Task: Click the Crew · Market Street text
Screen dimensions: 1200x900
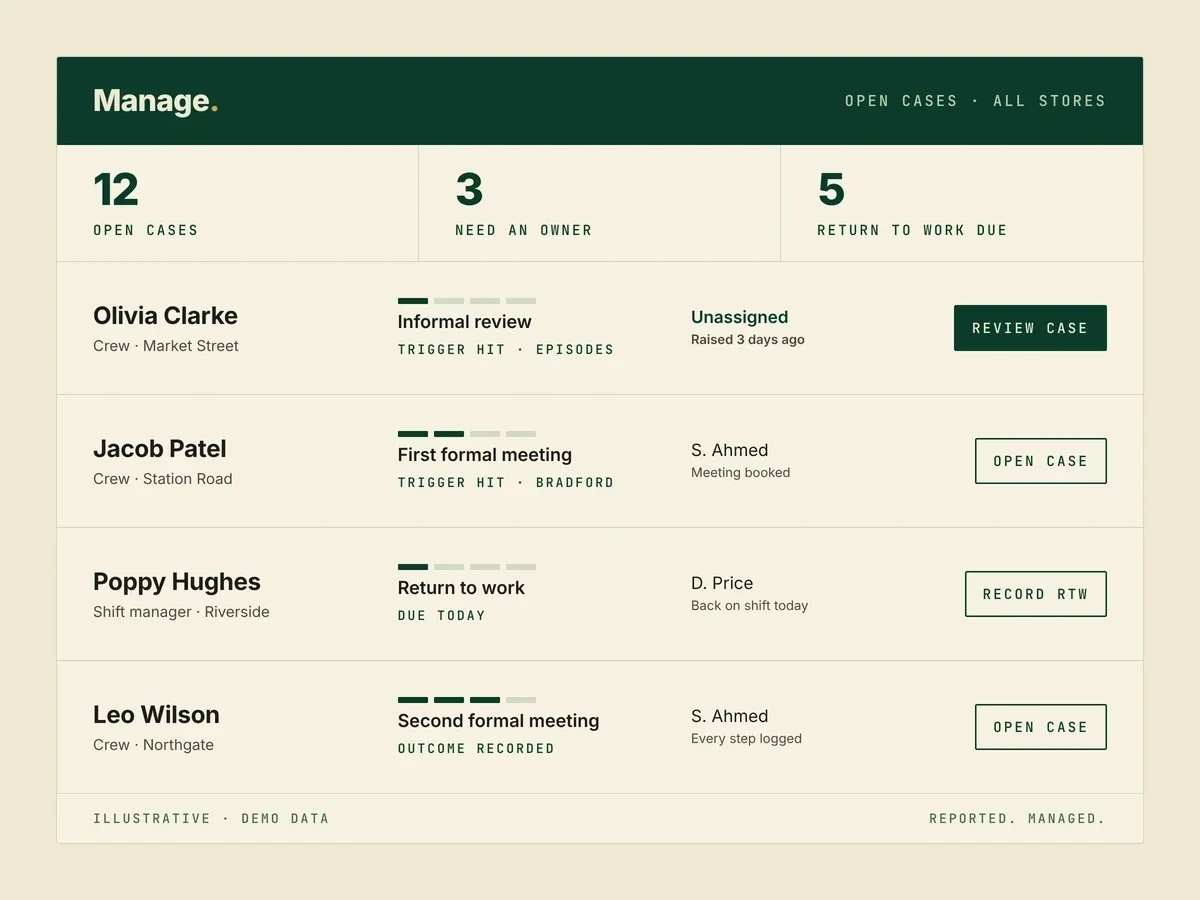Action: [x=166, y=346]
